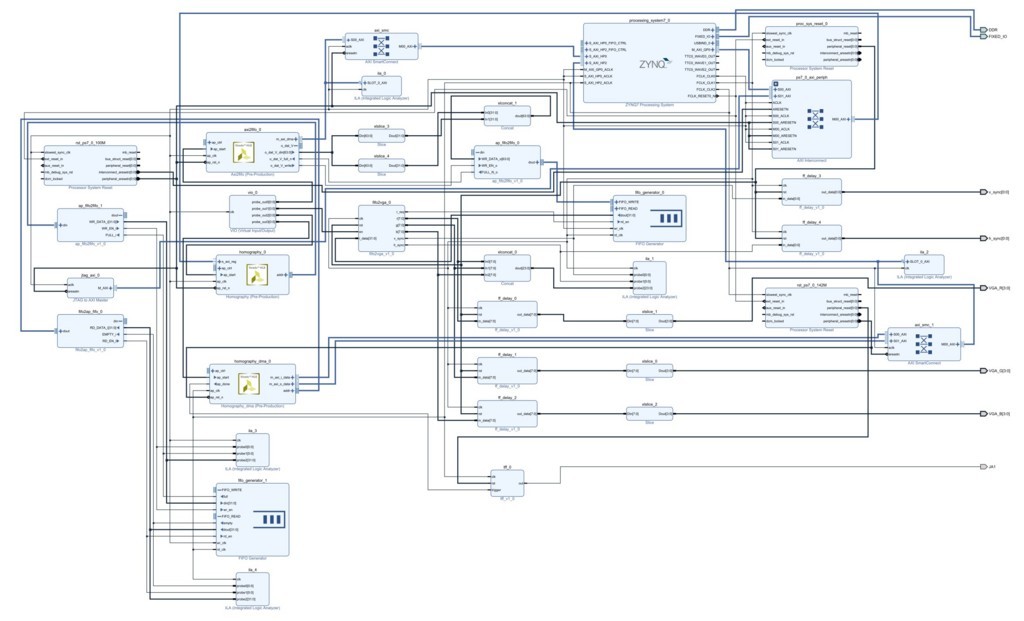Select the rst_ps7_0_100M reset block

click(x=90, y=166)
